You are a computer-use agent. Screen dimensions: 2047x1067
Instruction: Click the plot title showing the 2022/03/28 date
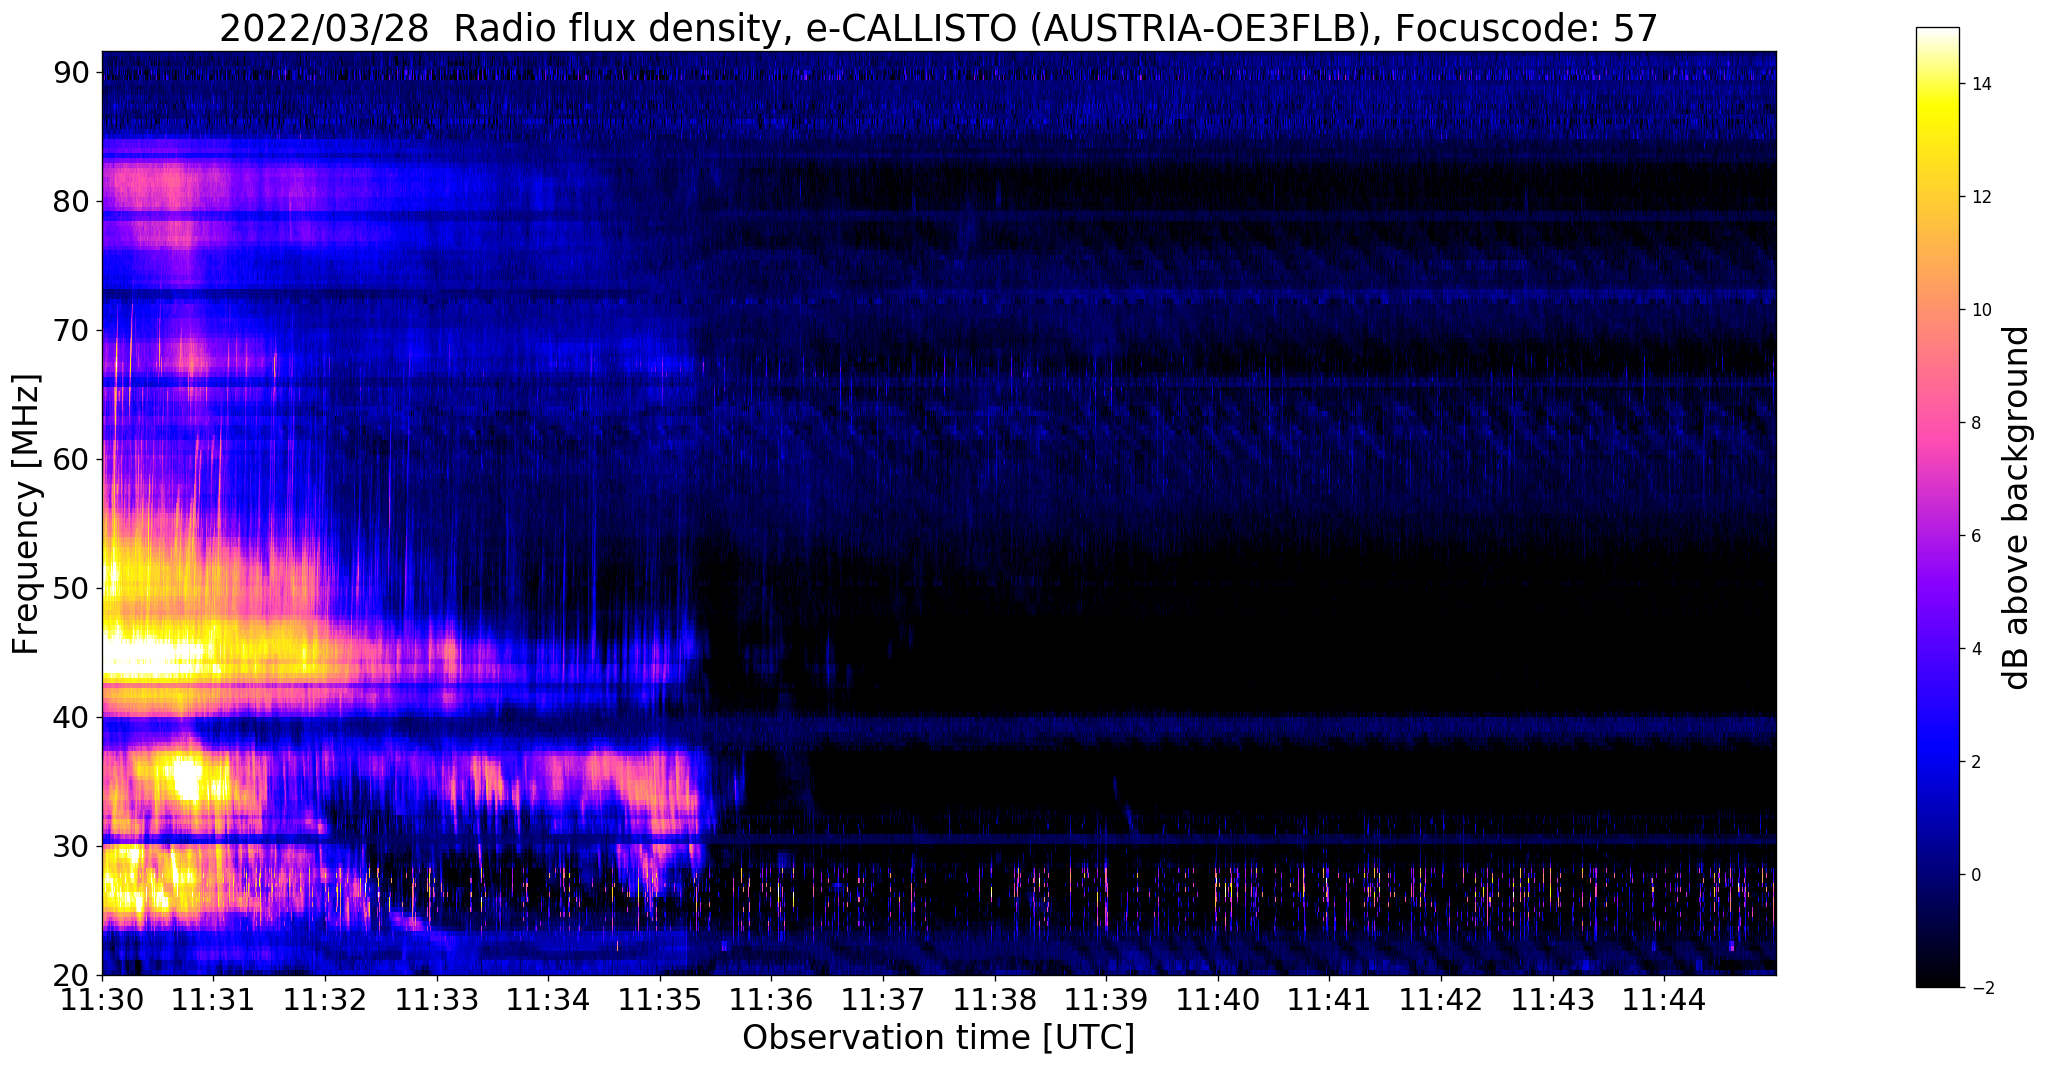pos(938,29)
